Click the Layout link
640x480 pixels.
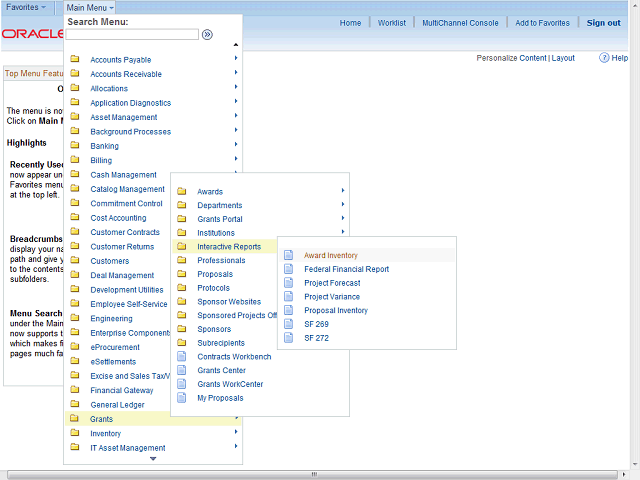coord(563,58)
